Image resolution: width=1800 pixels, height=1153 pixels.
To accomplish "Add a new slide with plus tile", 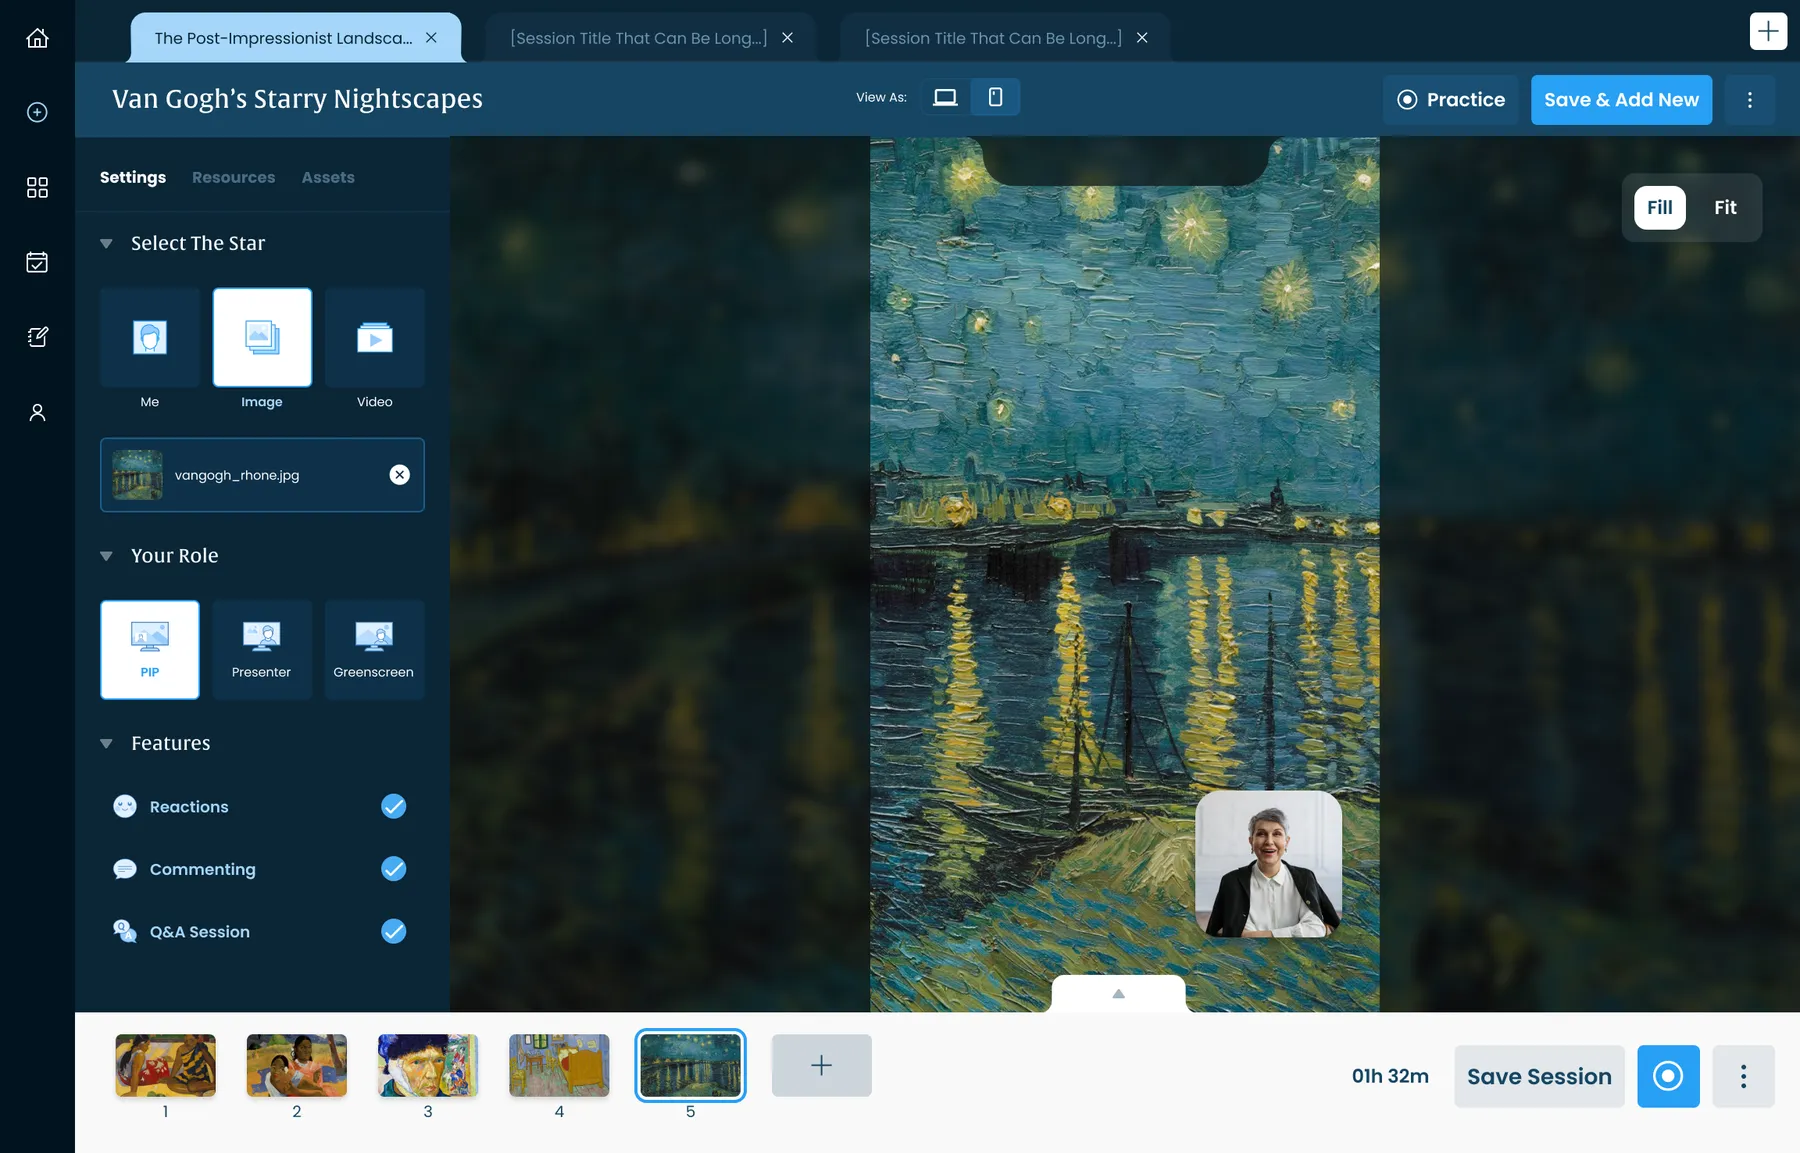I will pyautogui.click(x=821, y=1065).
